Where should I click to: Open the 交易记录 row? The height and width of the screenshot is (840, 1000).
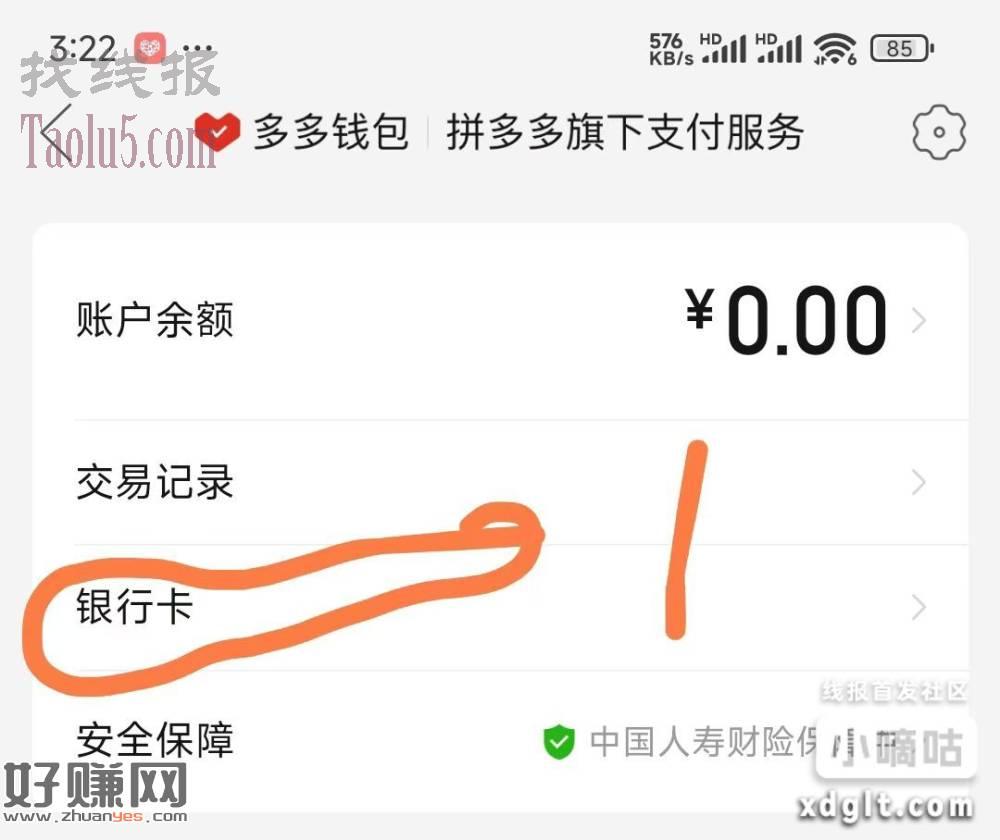(501, 482)
